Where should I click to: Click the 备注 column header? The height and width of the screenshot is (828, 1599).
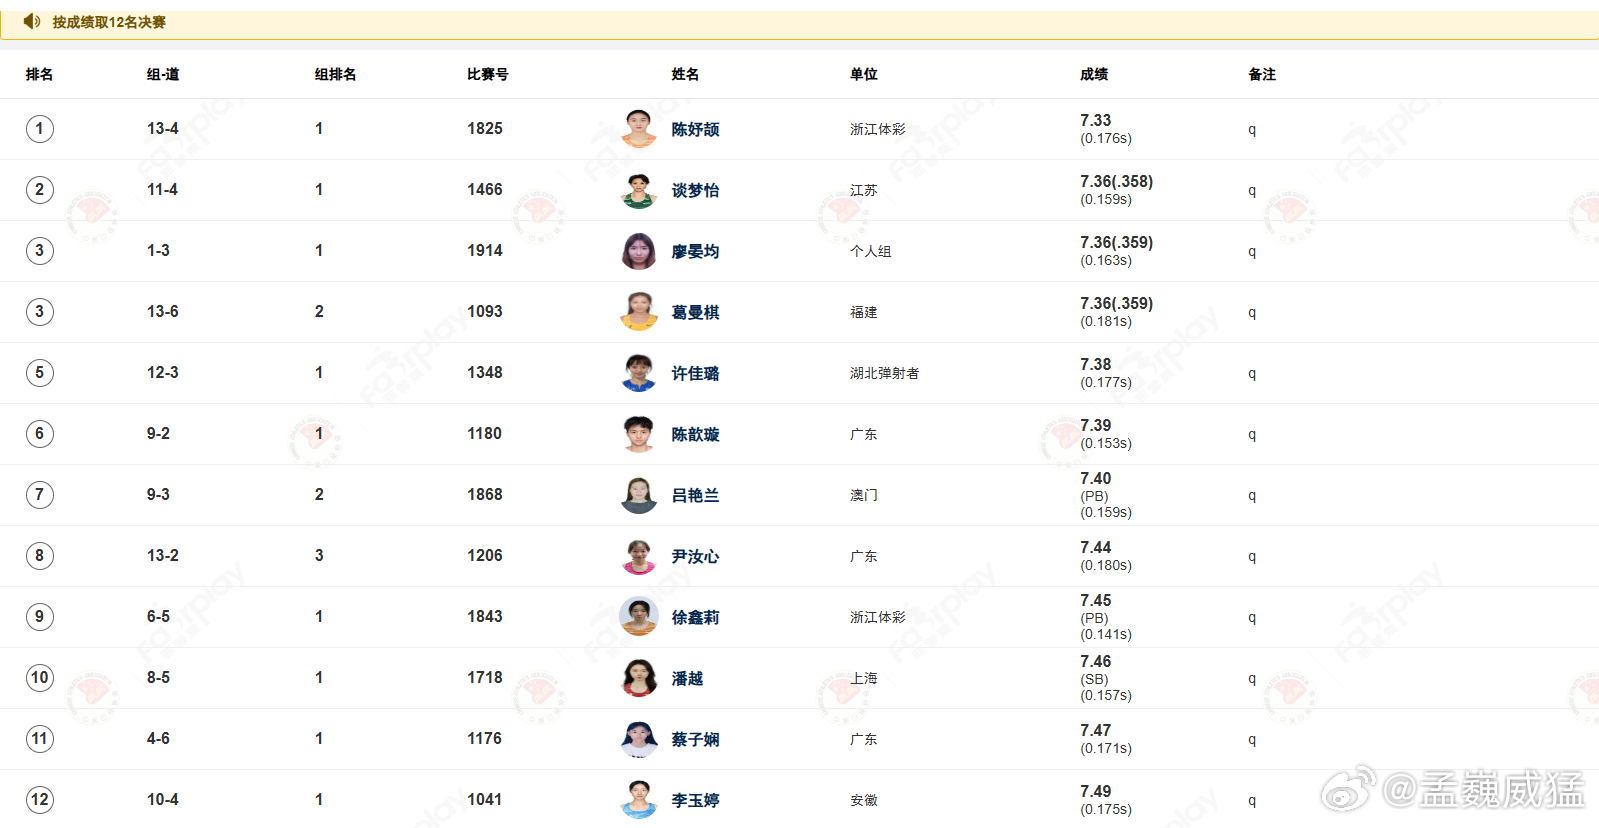pyautogui.click(x=1262, y=74)
